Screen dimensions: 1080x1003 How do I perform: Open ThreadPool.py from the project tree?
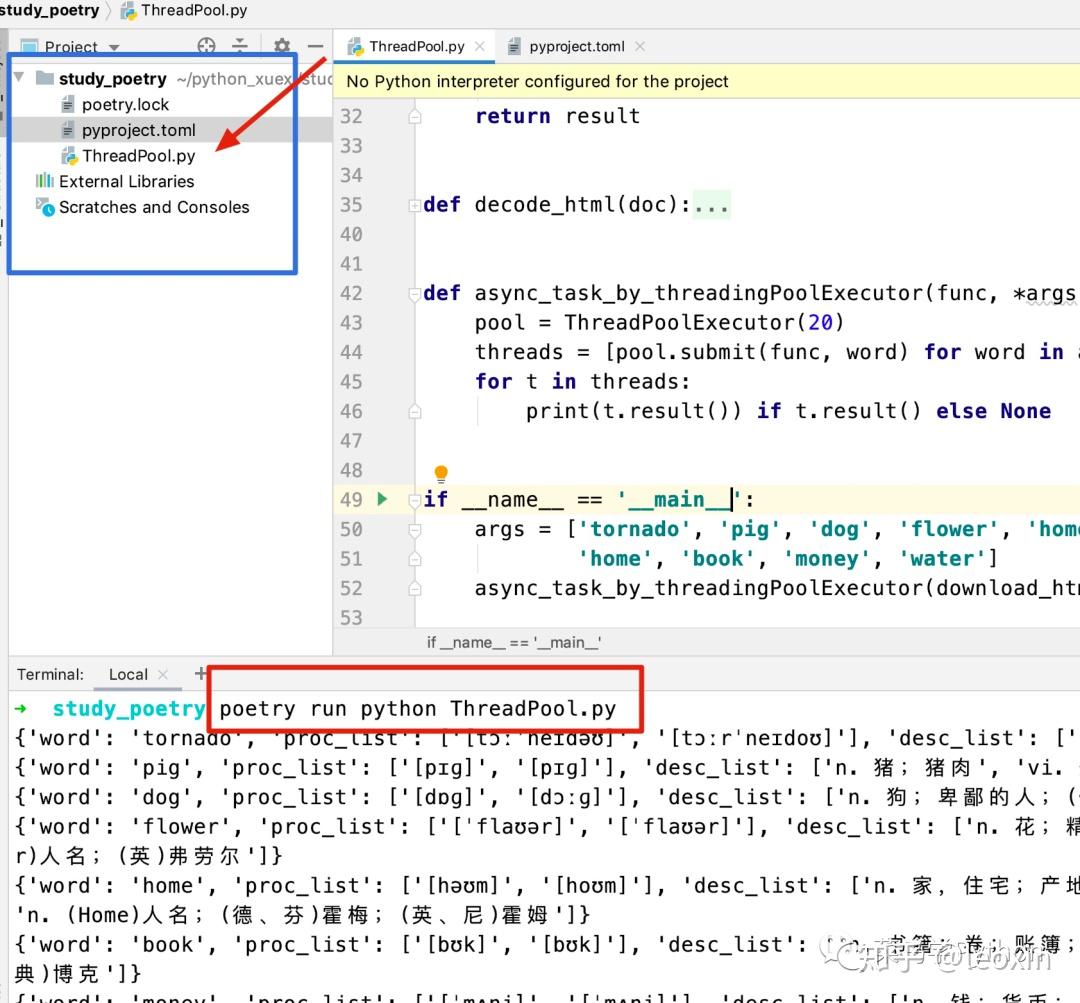[x=138, y=156]
